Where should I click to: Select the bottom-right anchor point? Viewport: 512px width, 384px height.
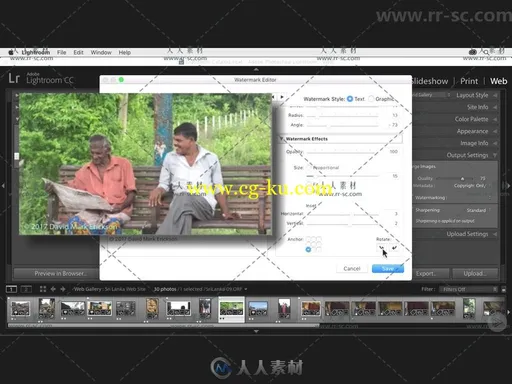[x=319, y=250]
